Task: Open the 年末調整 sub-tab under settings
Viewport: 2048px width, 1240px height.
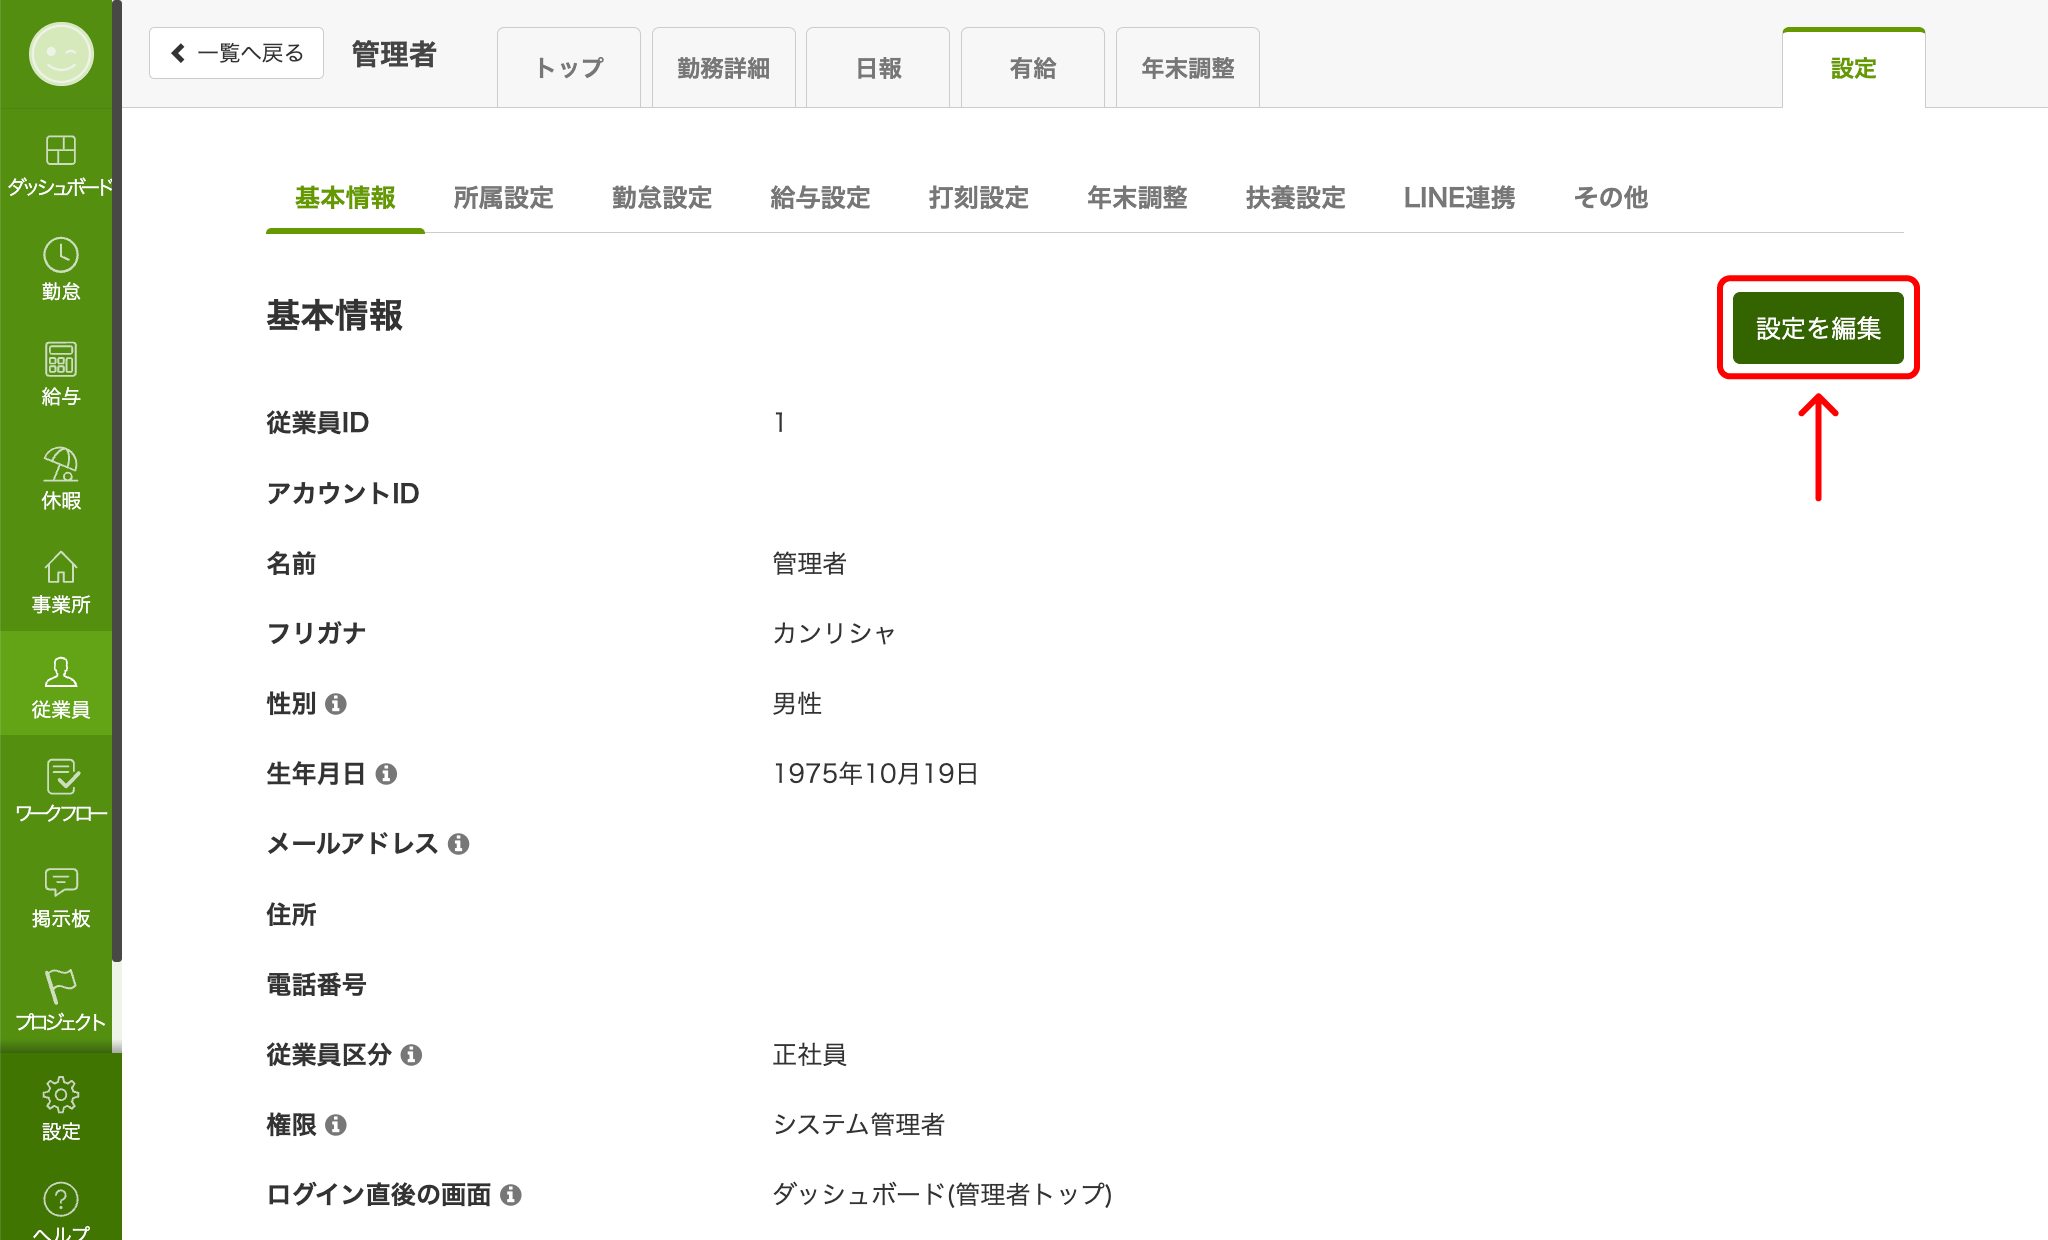Action: (1137, 198)
